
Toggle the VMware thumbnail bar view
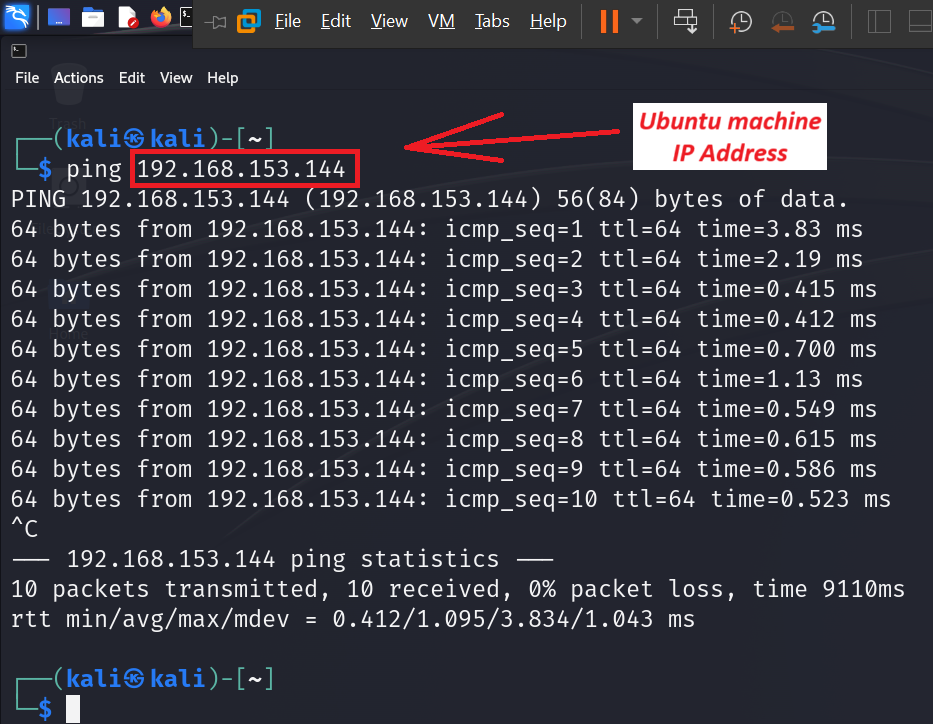point(921,21)
